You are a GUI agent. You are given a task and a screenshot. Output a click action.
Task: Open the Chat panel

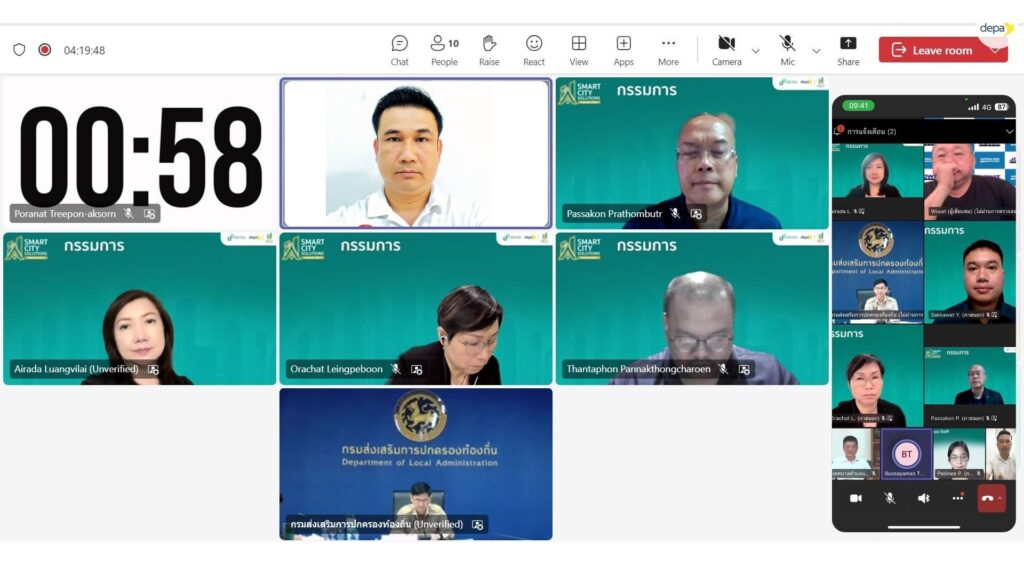point(399,50)
